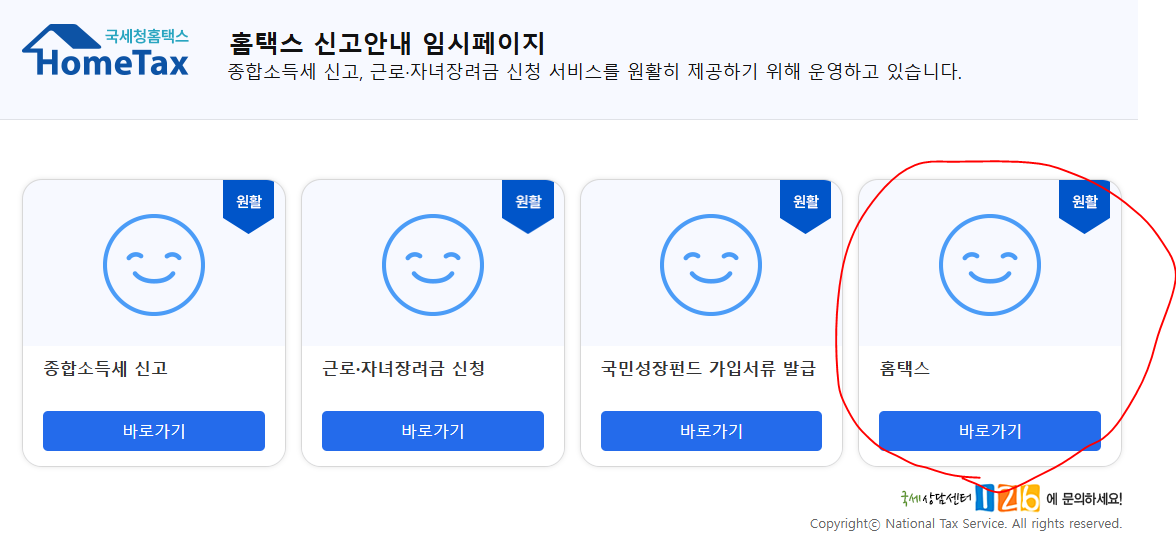Click the 국민성장펀드 가입서류 발급 title text
1176x538 pixels.
coord(708,369)
